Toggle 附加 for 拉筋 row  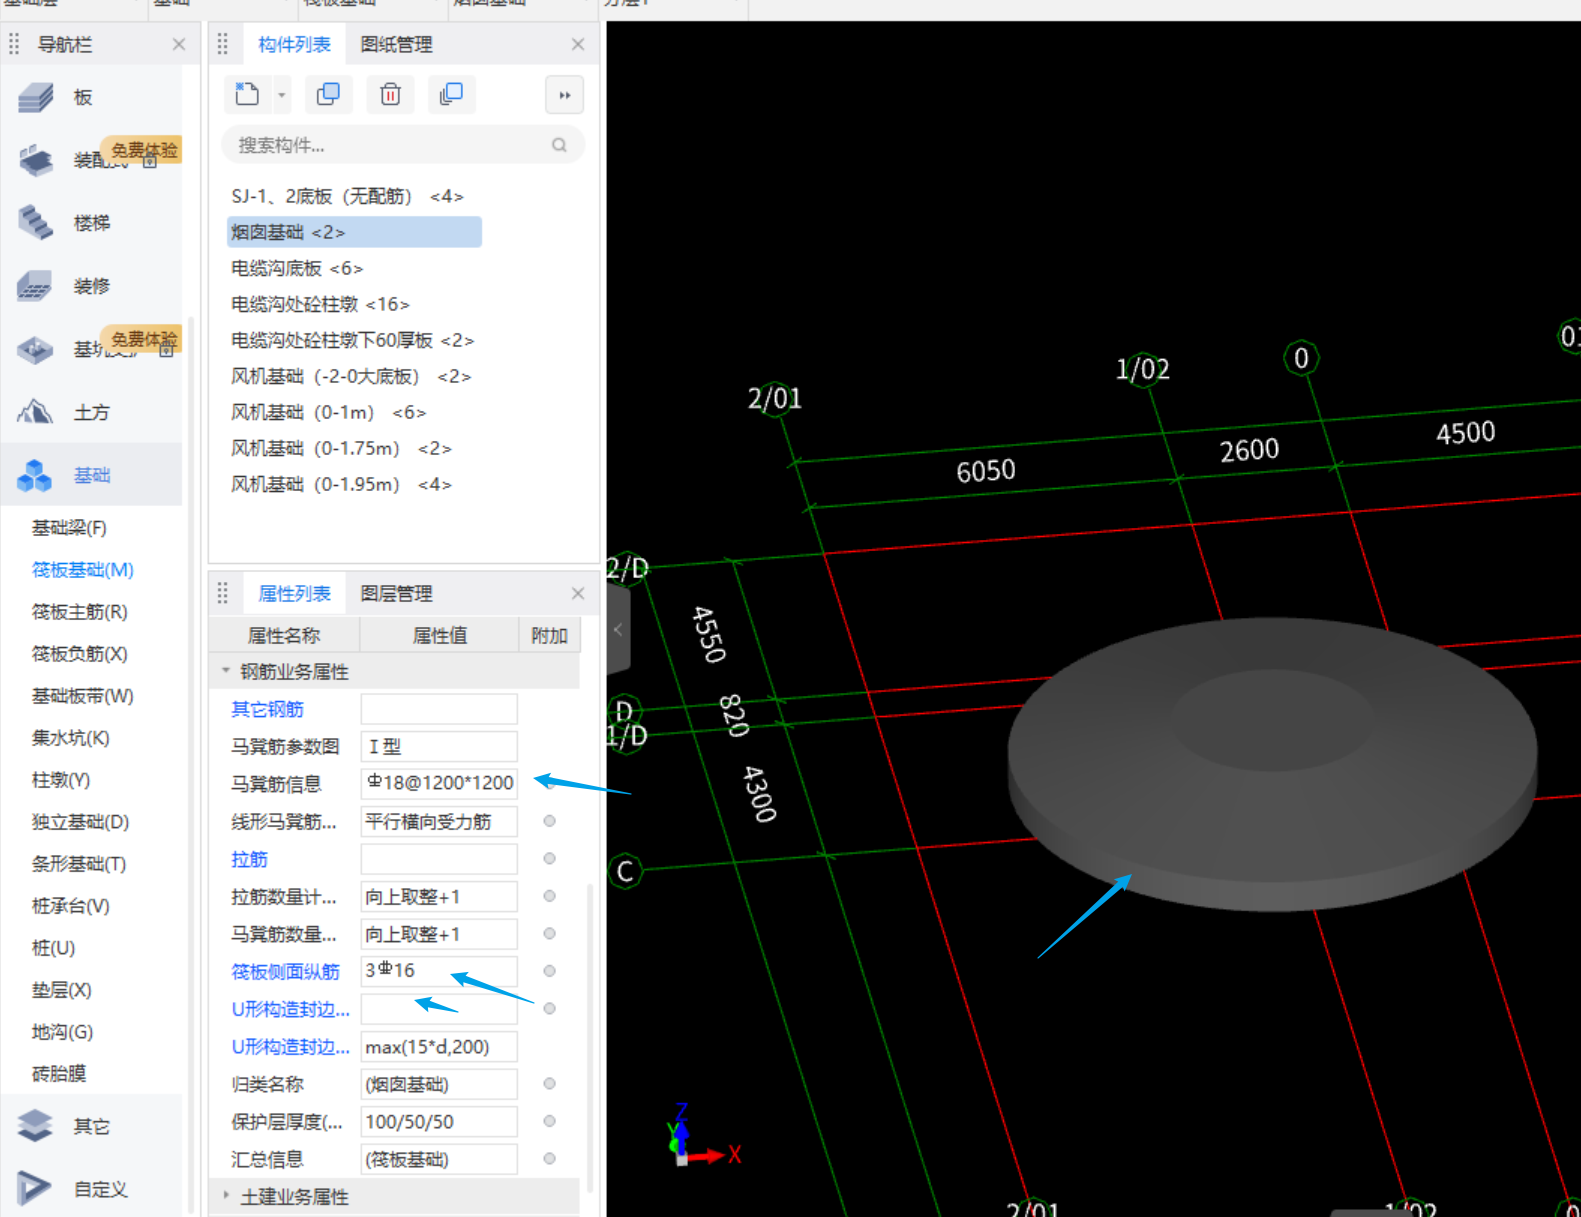click(549, 858)
